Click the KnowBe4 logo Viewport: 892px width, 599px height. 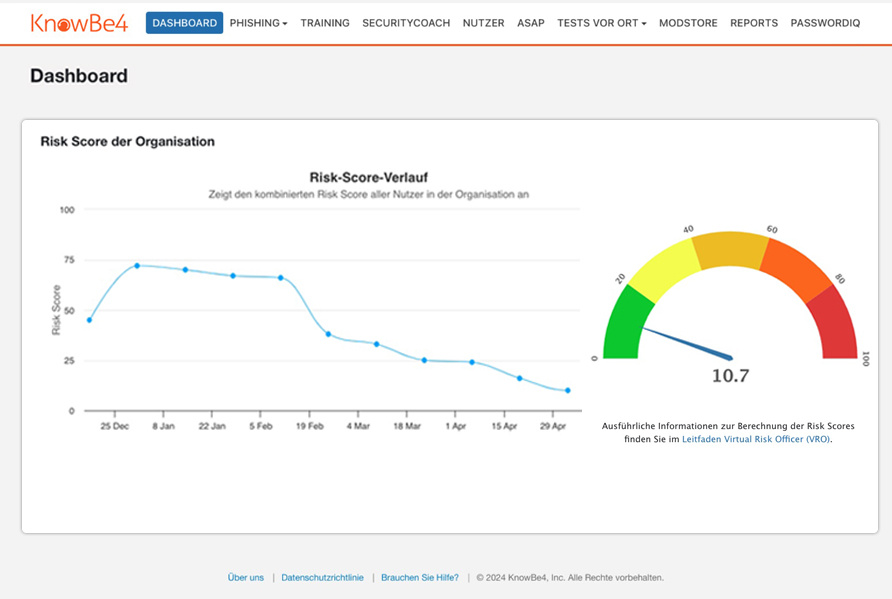coord(79,23)
